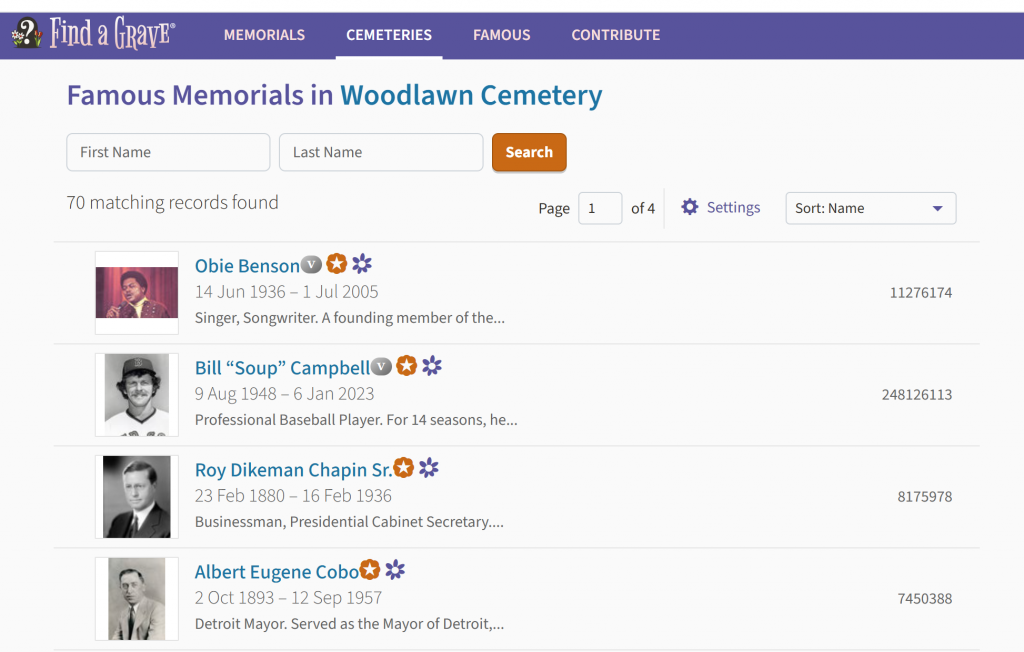Click the Settings gear icon
The width and height of the screenshot is (1024, 652).
point(690,207)
